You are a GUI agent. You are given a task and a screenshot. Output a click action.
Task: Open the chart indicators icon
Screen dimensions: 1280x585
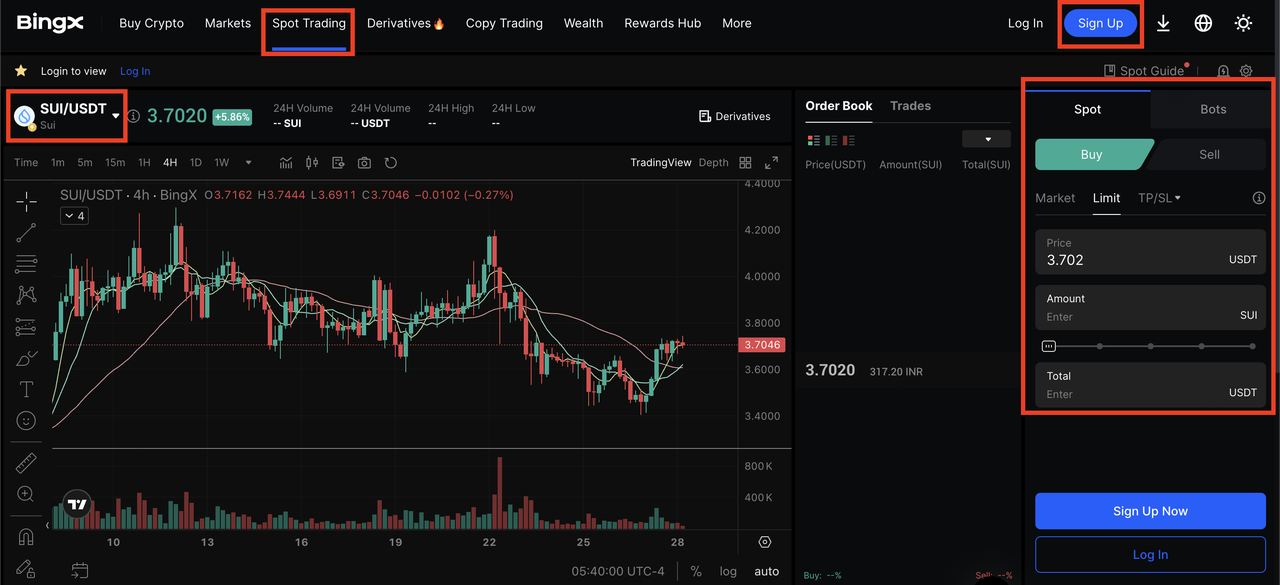(x=286, y=163)
